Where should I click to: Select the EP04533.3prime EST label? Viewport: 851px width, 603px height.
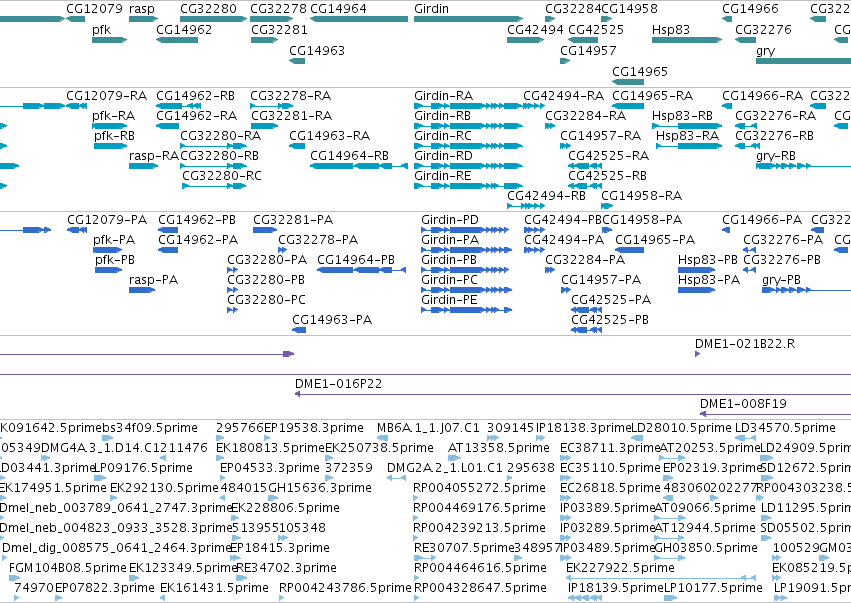pyautogui.click(x=270, y=468)
